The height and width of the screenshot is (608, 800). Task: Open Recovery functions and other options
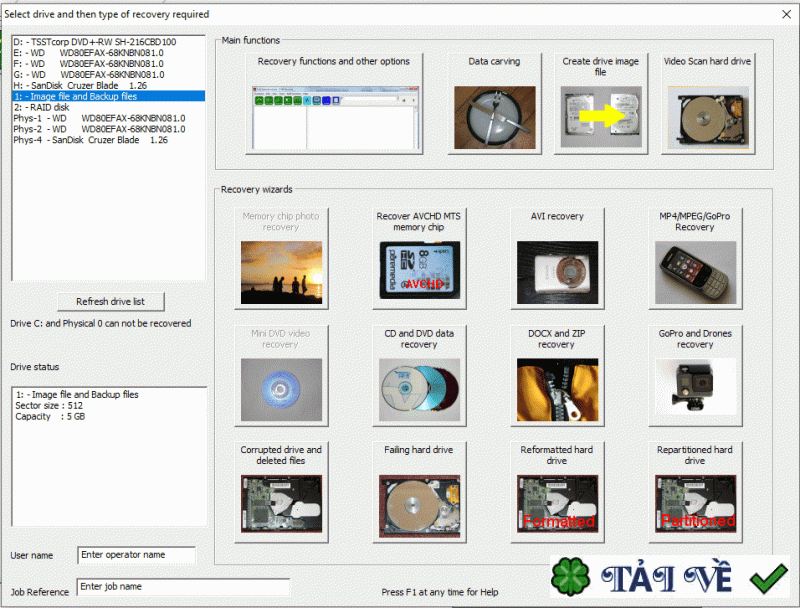point(334,104)
